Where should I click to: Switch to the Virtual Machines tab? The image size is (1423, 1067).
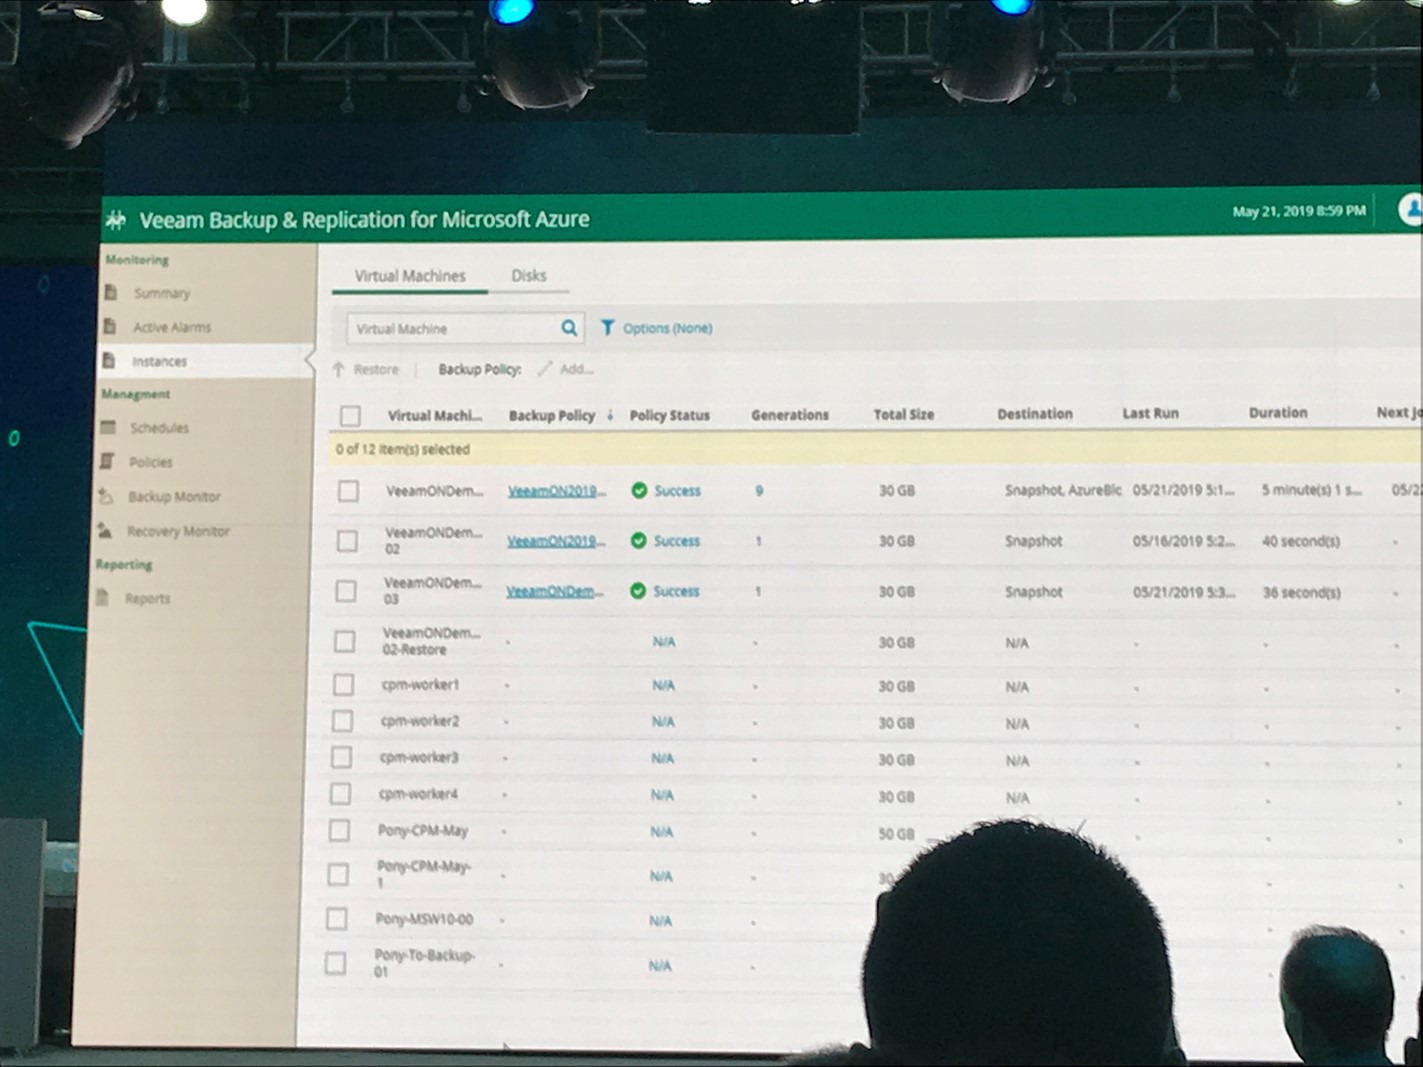click(410, 276)
